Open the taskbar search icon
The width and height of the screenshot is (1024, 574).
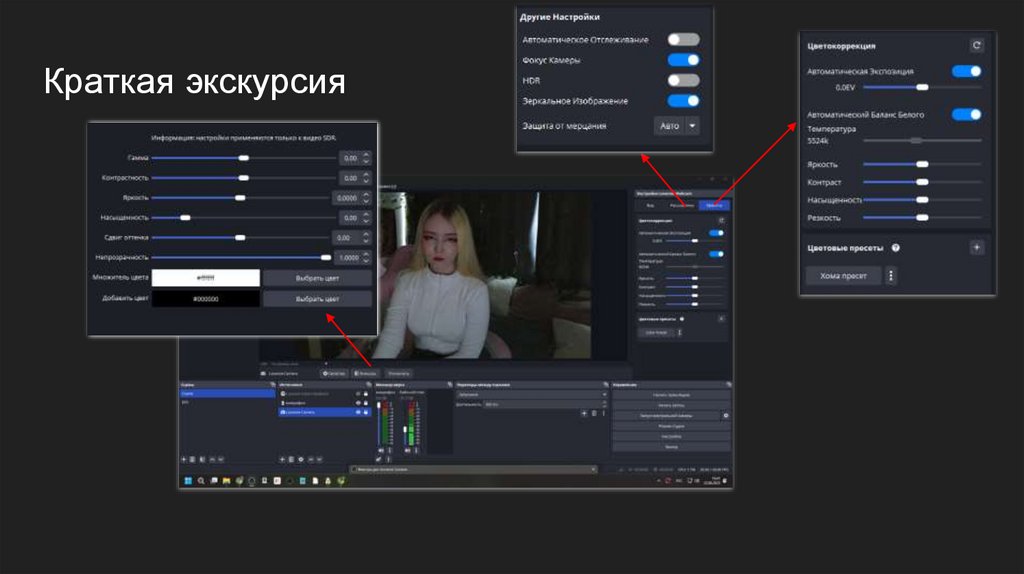[200, 481]
